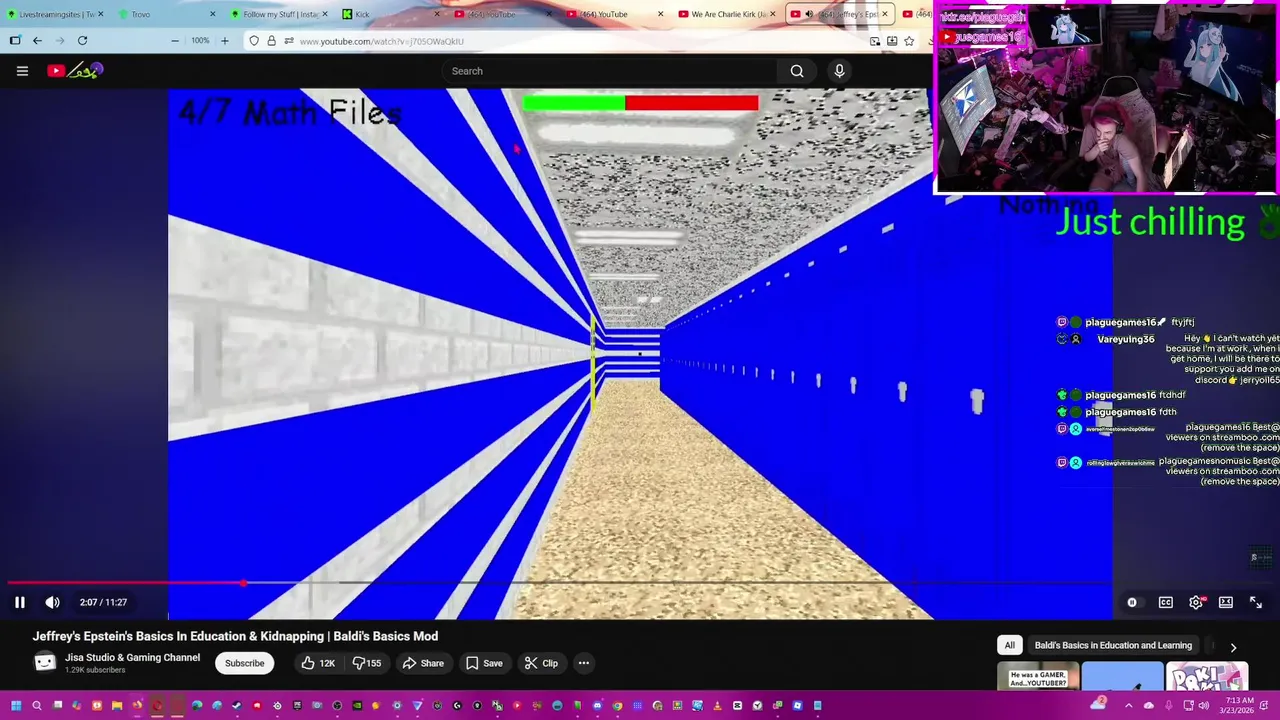Save the video to a playlist
This screenshot has height=720, width=1280.
click(x=484, y=663)
